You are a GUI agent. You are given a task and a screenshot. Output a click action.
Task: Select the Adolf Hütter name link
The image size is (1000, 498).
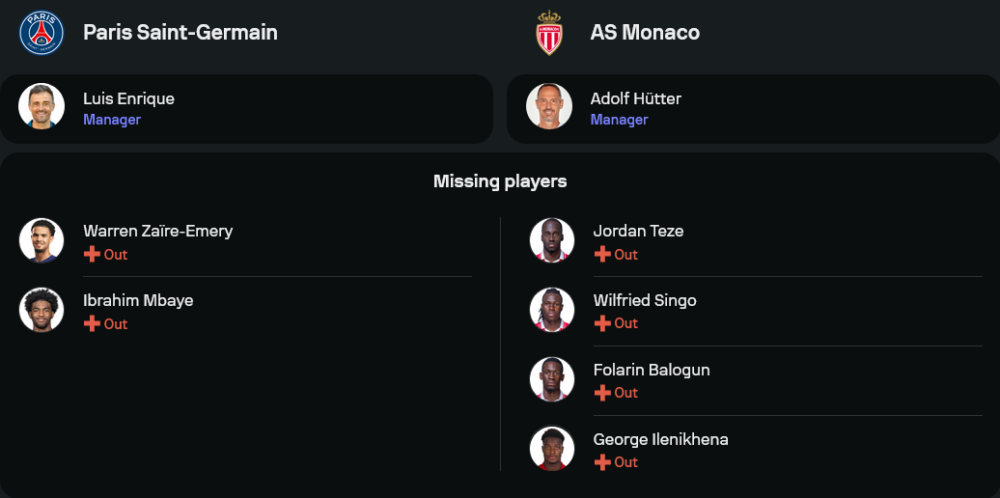tap(636, 98)
